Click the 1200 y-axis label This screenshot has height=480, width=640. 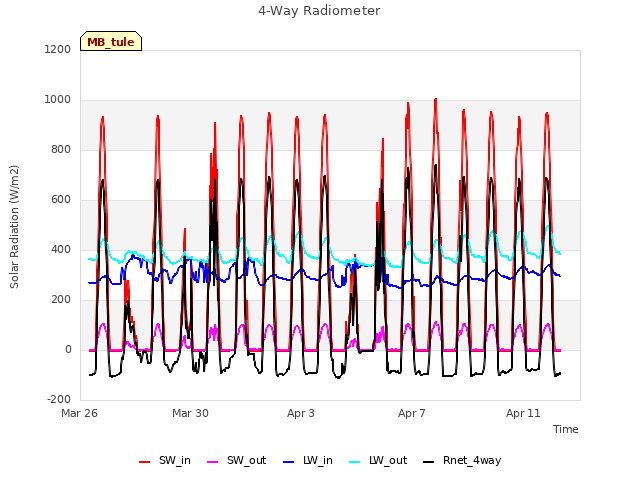coord(58,50)
